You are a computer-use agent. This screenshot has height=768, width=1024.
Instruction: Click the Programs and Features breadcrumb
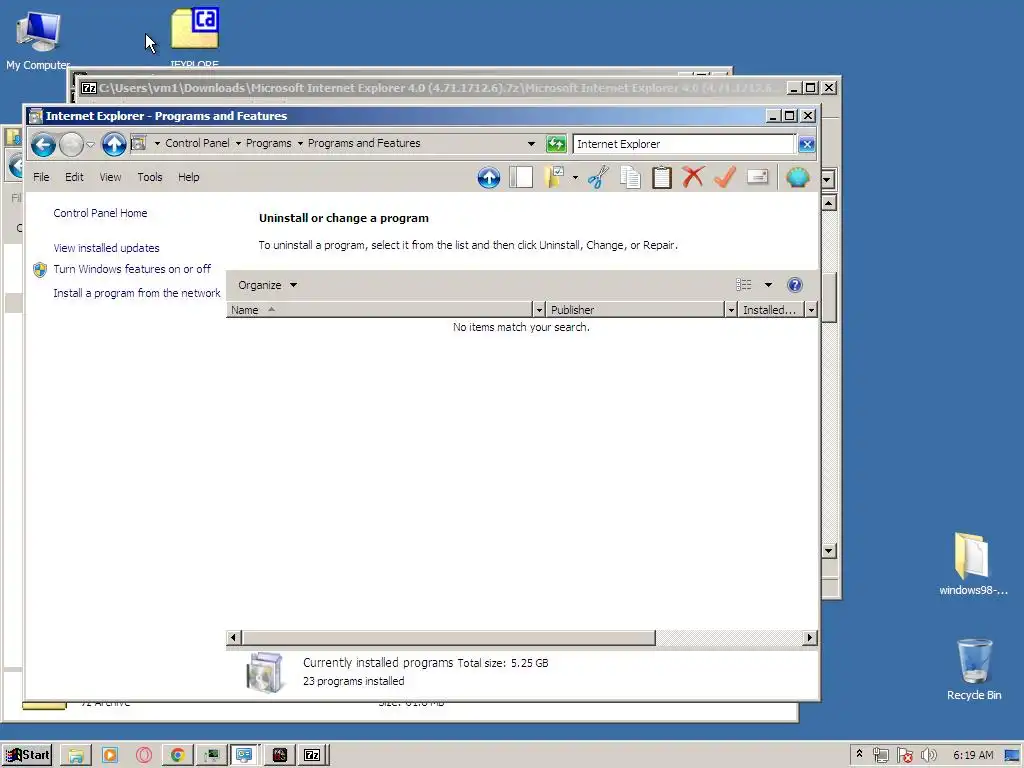coord(364,143)
